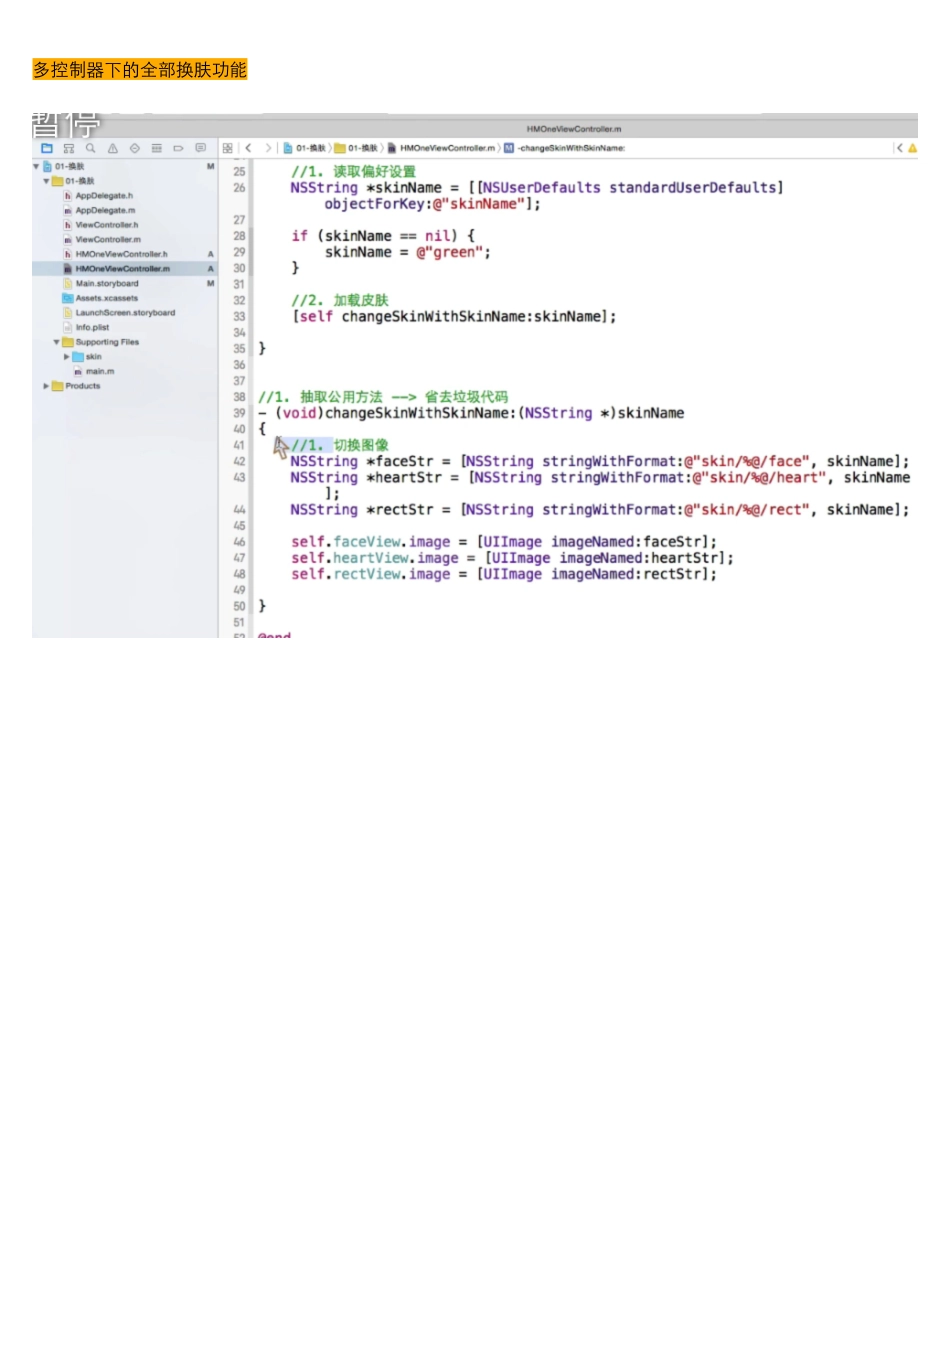Click the yellow warning icon in jump bar

[912, 148]
